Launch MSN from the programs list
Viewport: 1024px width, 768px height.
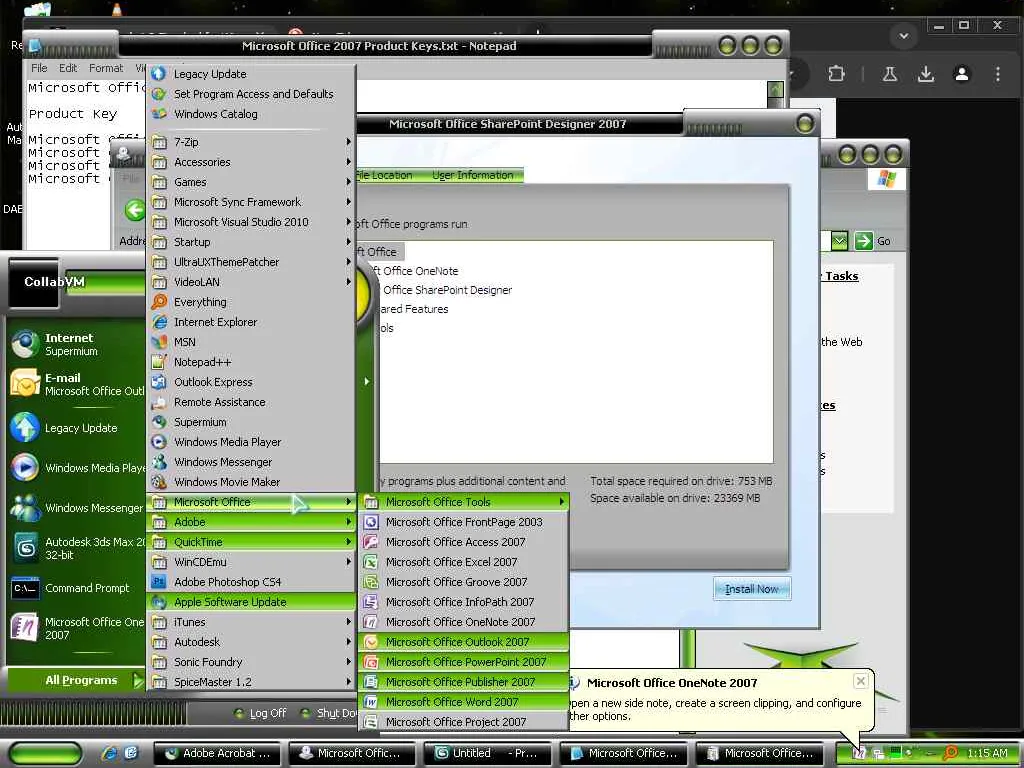pyautogui.click(x=251, y=342)
